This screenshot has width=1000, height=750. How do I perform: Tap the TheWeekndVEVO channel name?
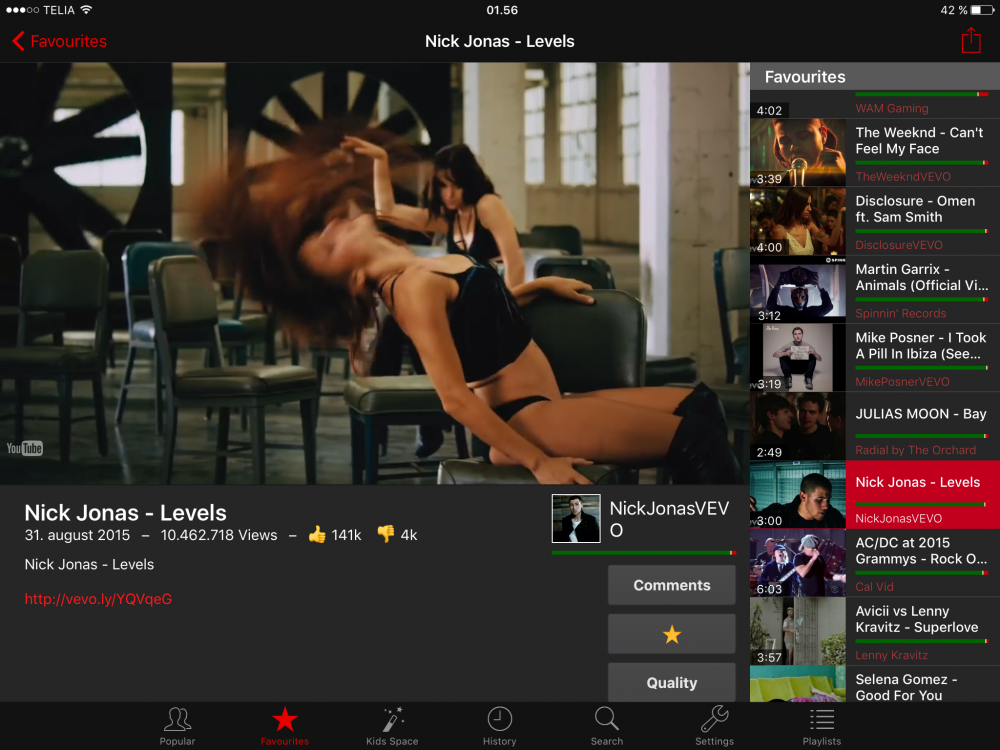point(902,177)
